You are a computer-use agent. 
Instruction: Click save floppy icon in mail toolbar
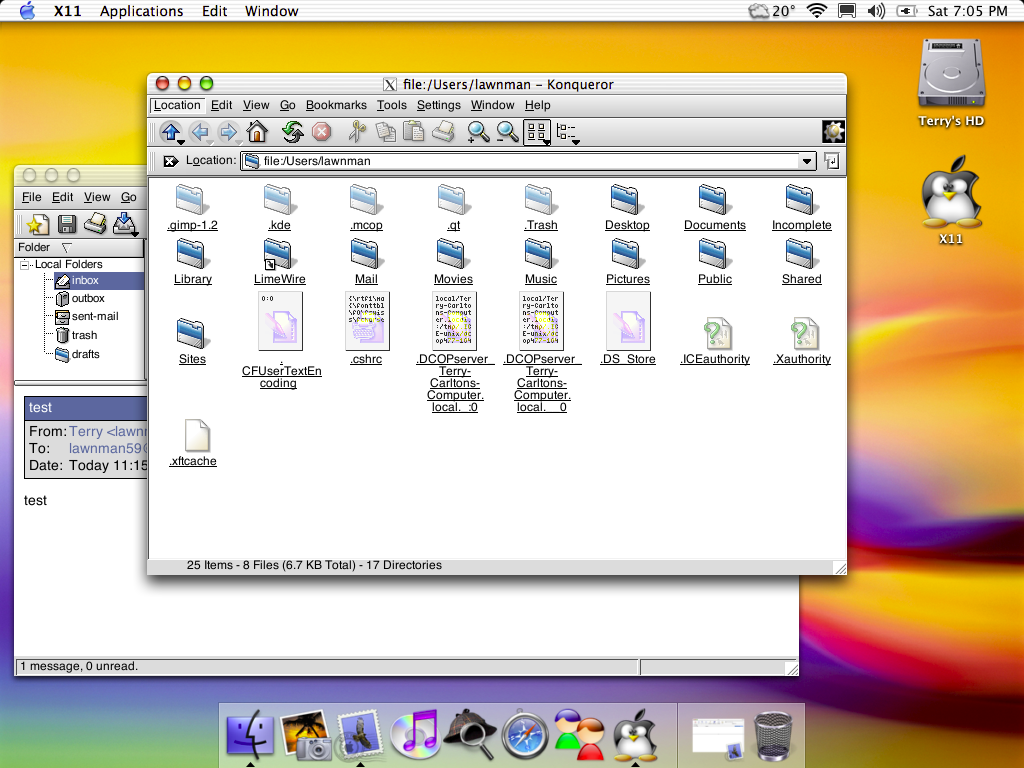click(67, 224)
